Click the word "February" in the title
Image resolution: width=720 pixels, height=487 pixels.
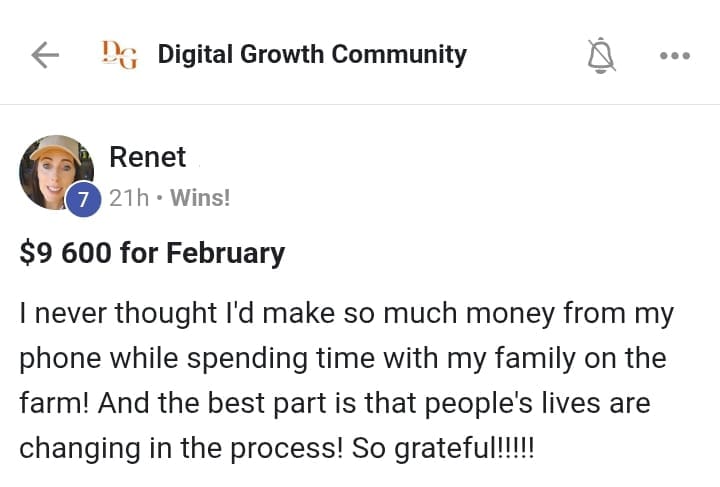tap(225, 253)
